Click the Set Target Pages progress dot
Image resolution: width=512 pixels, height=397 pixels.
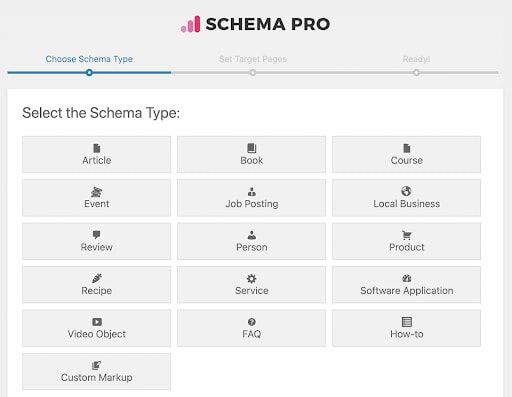pos(253,72)
